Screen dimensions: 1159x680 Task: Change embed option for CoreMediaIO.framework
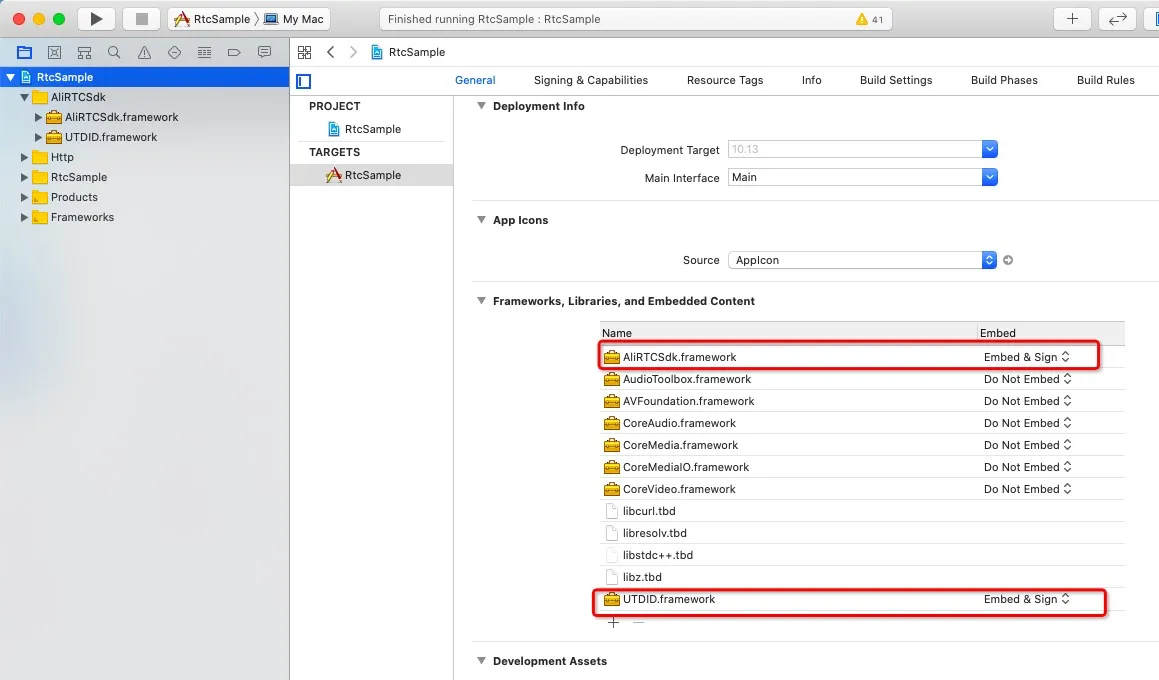point(1027,467)
